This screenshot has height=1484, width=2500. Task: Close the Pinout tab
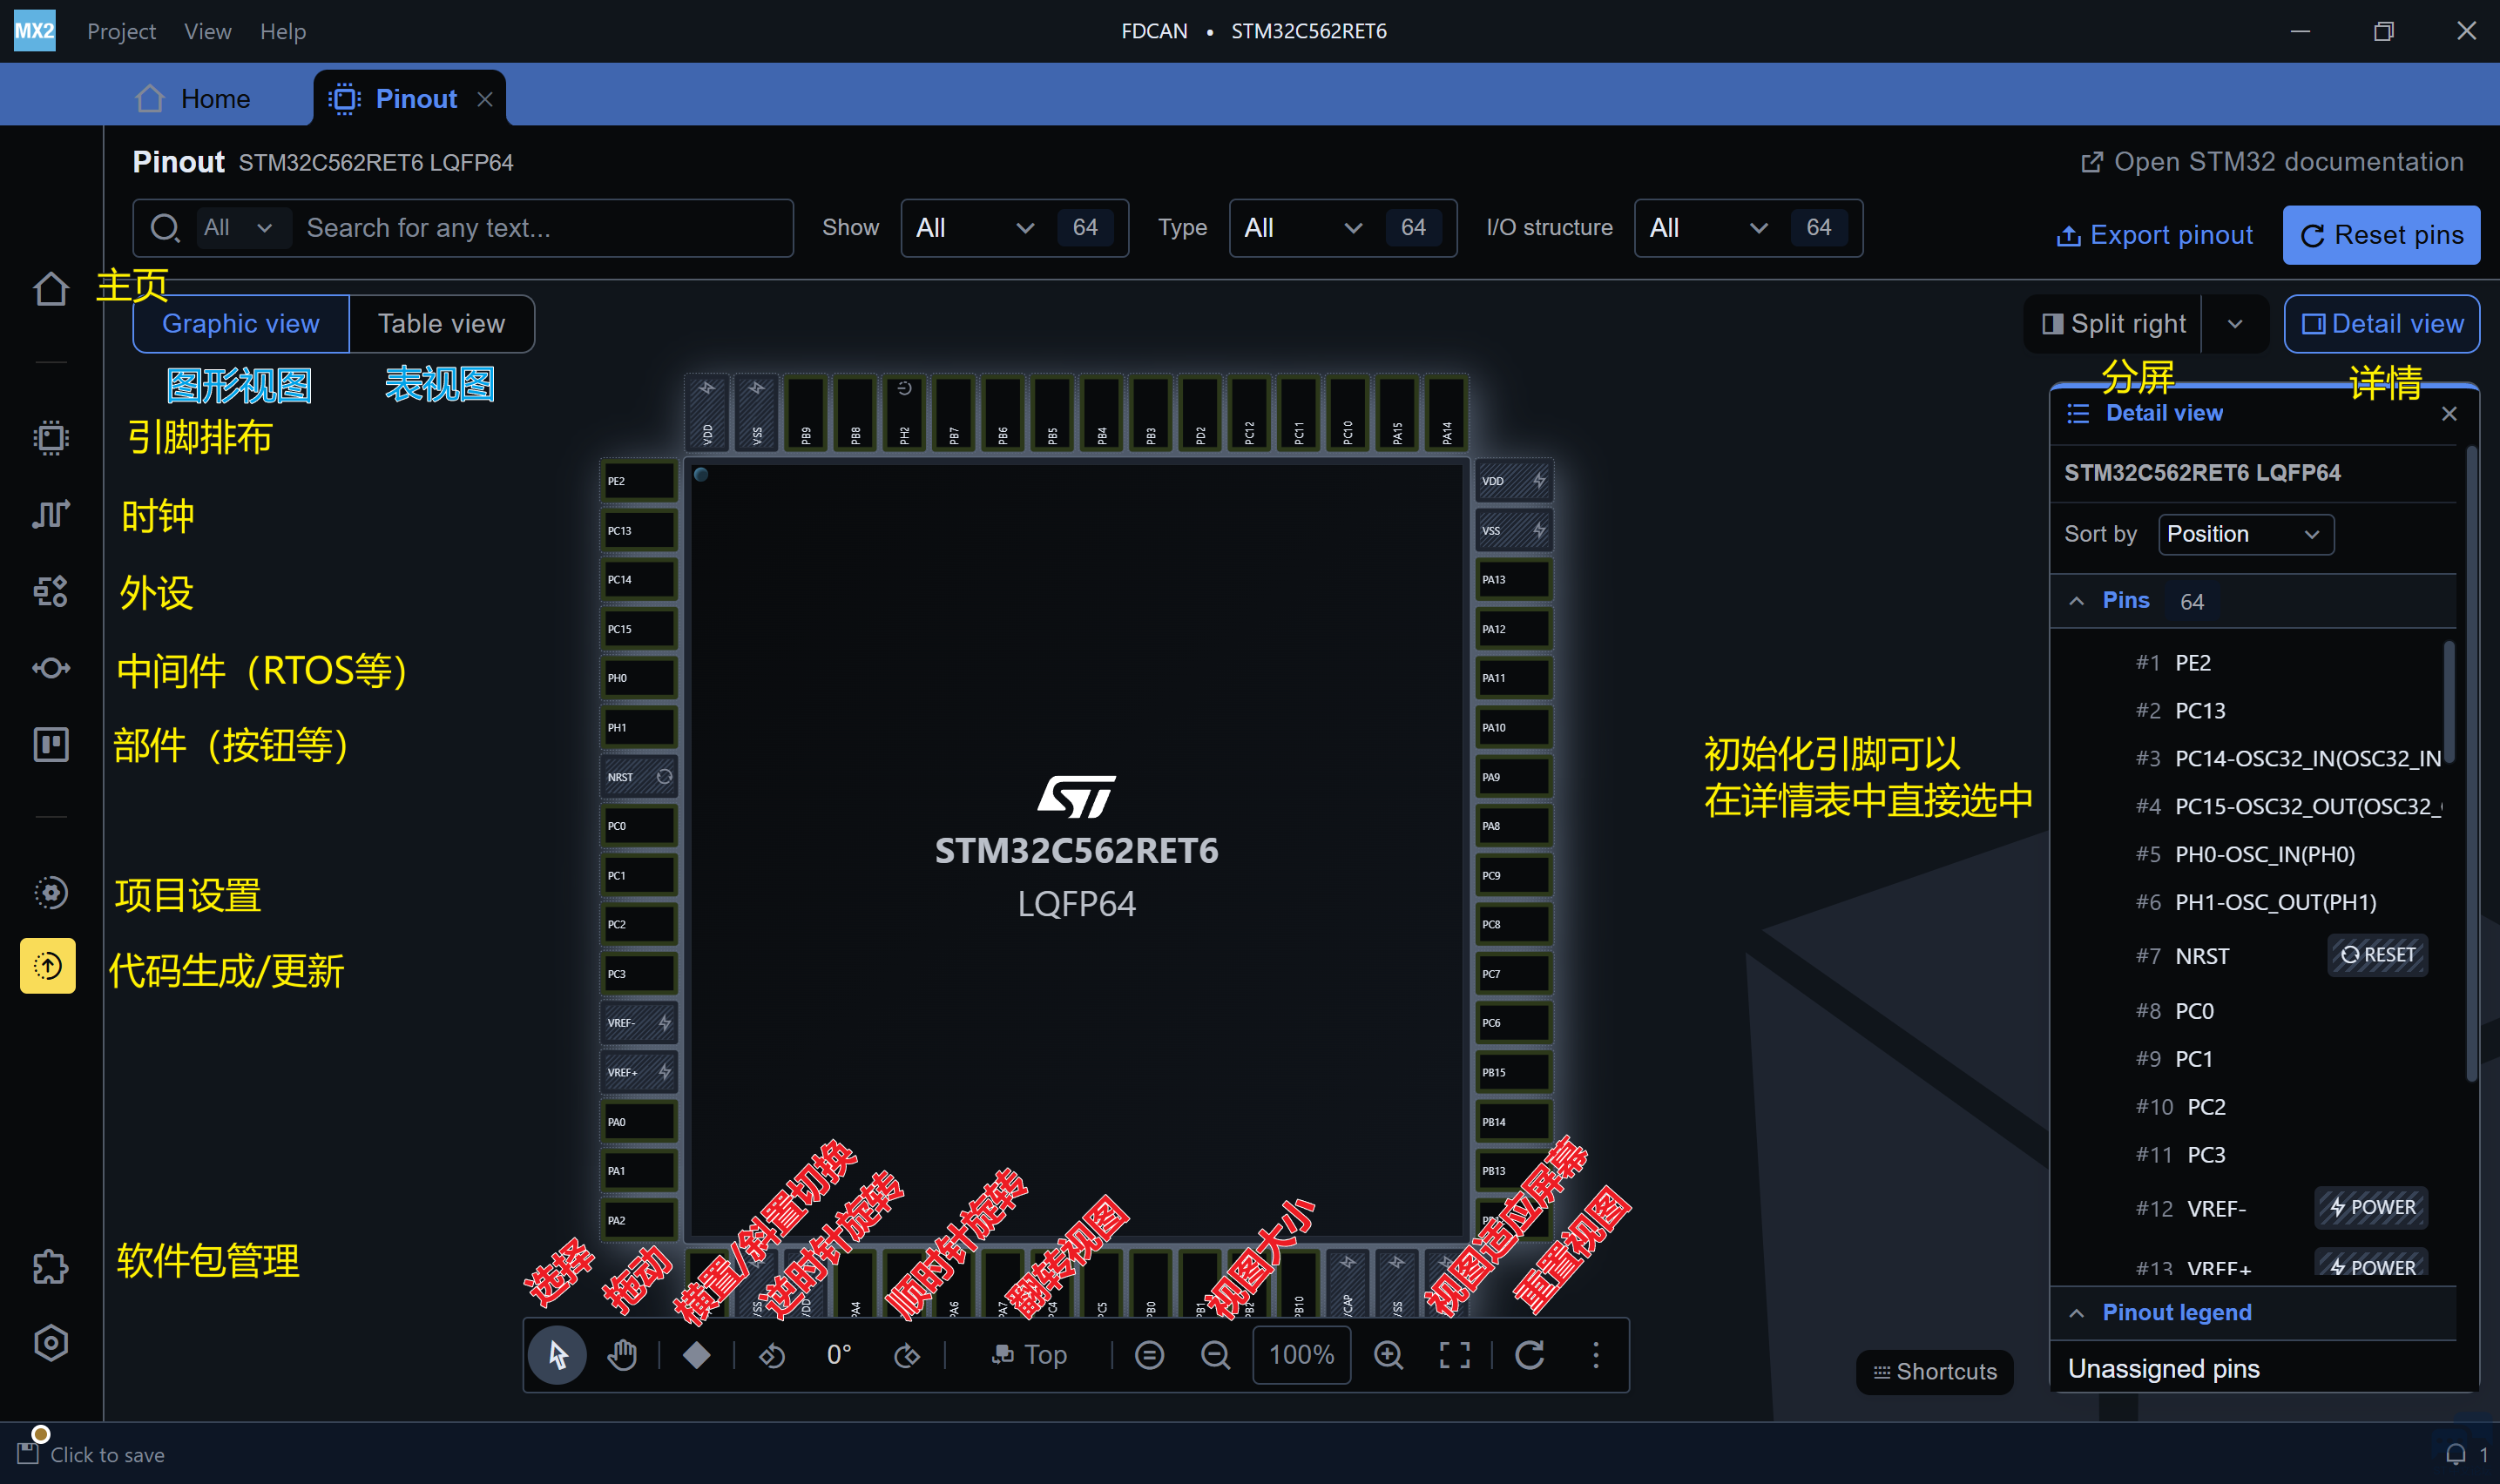click(485, 99)
